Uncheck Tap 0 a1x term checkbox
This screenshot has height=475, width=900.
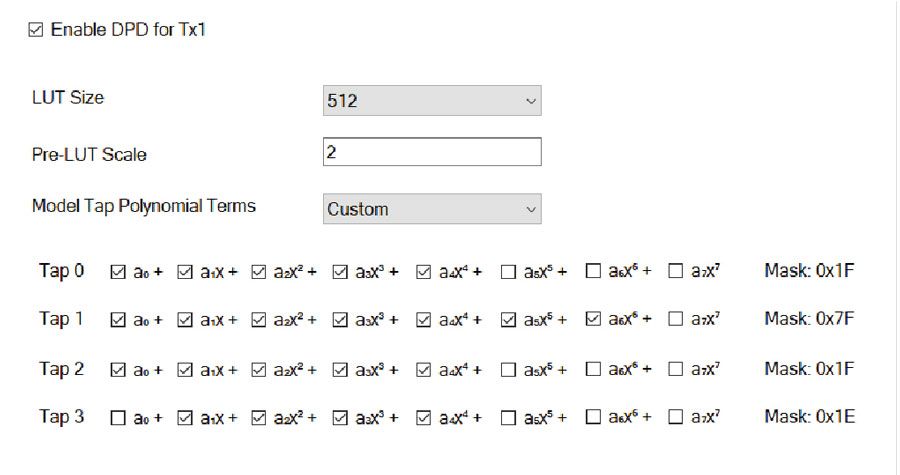tap(184, 271)
